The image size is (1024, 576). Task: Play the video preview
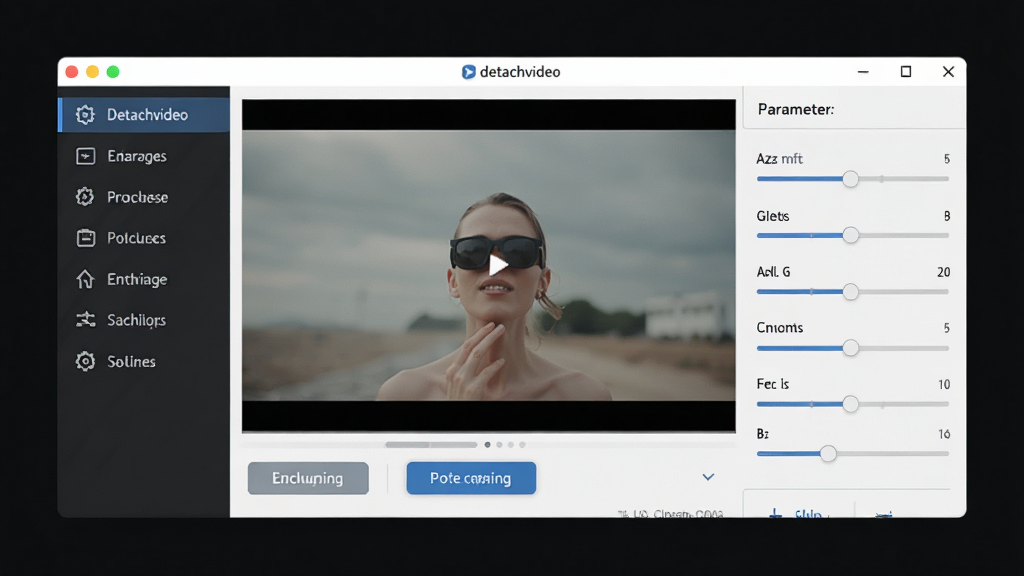click(x=498, y=264)
